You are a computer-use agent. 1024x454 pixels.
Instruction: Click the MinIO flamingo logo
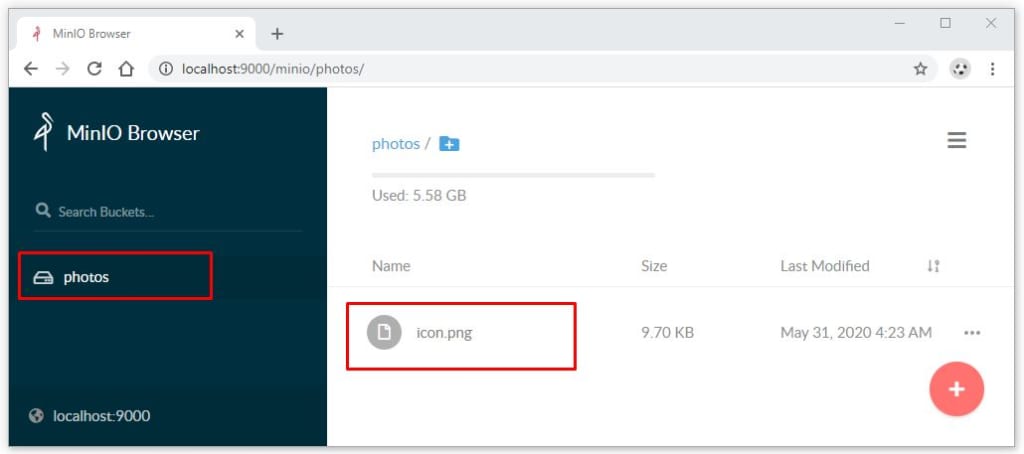[43, 133]
